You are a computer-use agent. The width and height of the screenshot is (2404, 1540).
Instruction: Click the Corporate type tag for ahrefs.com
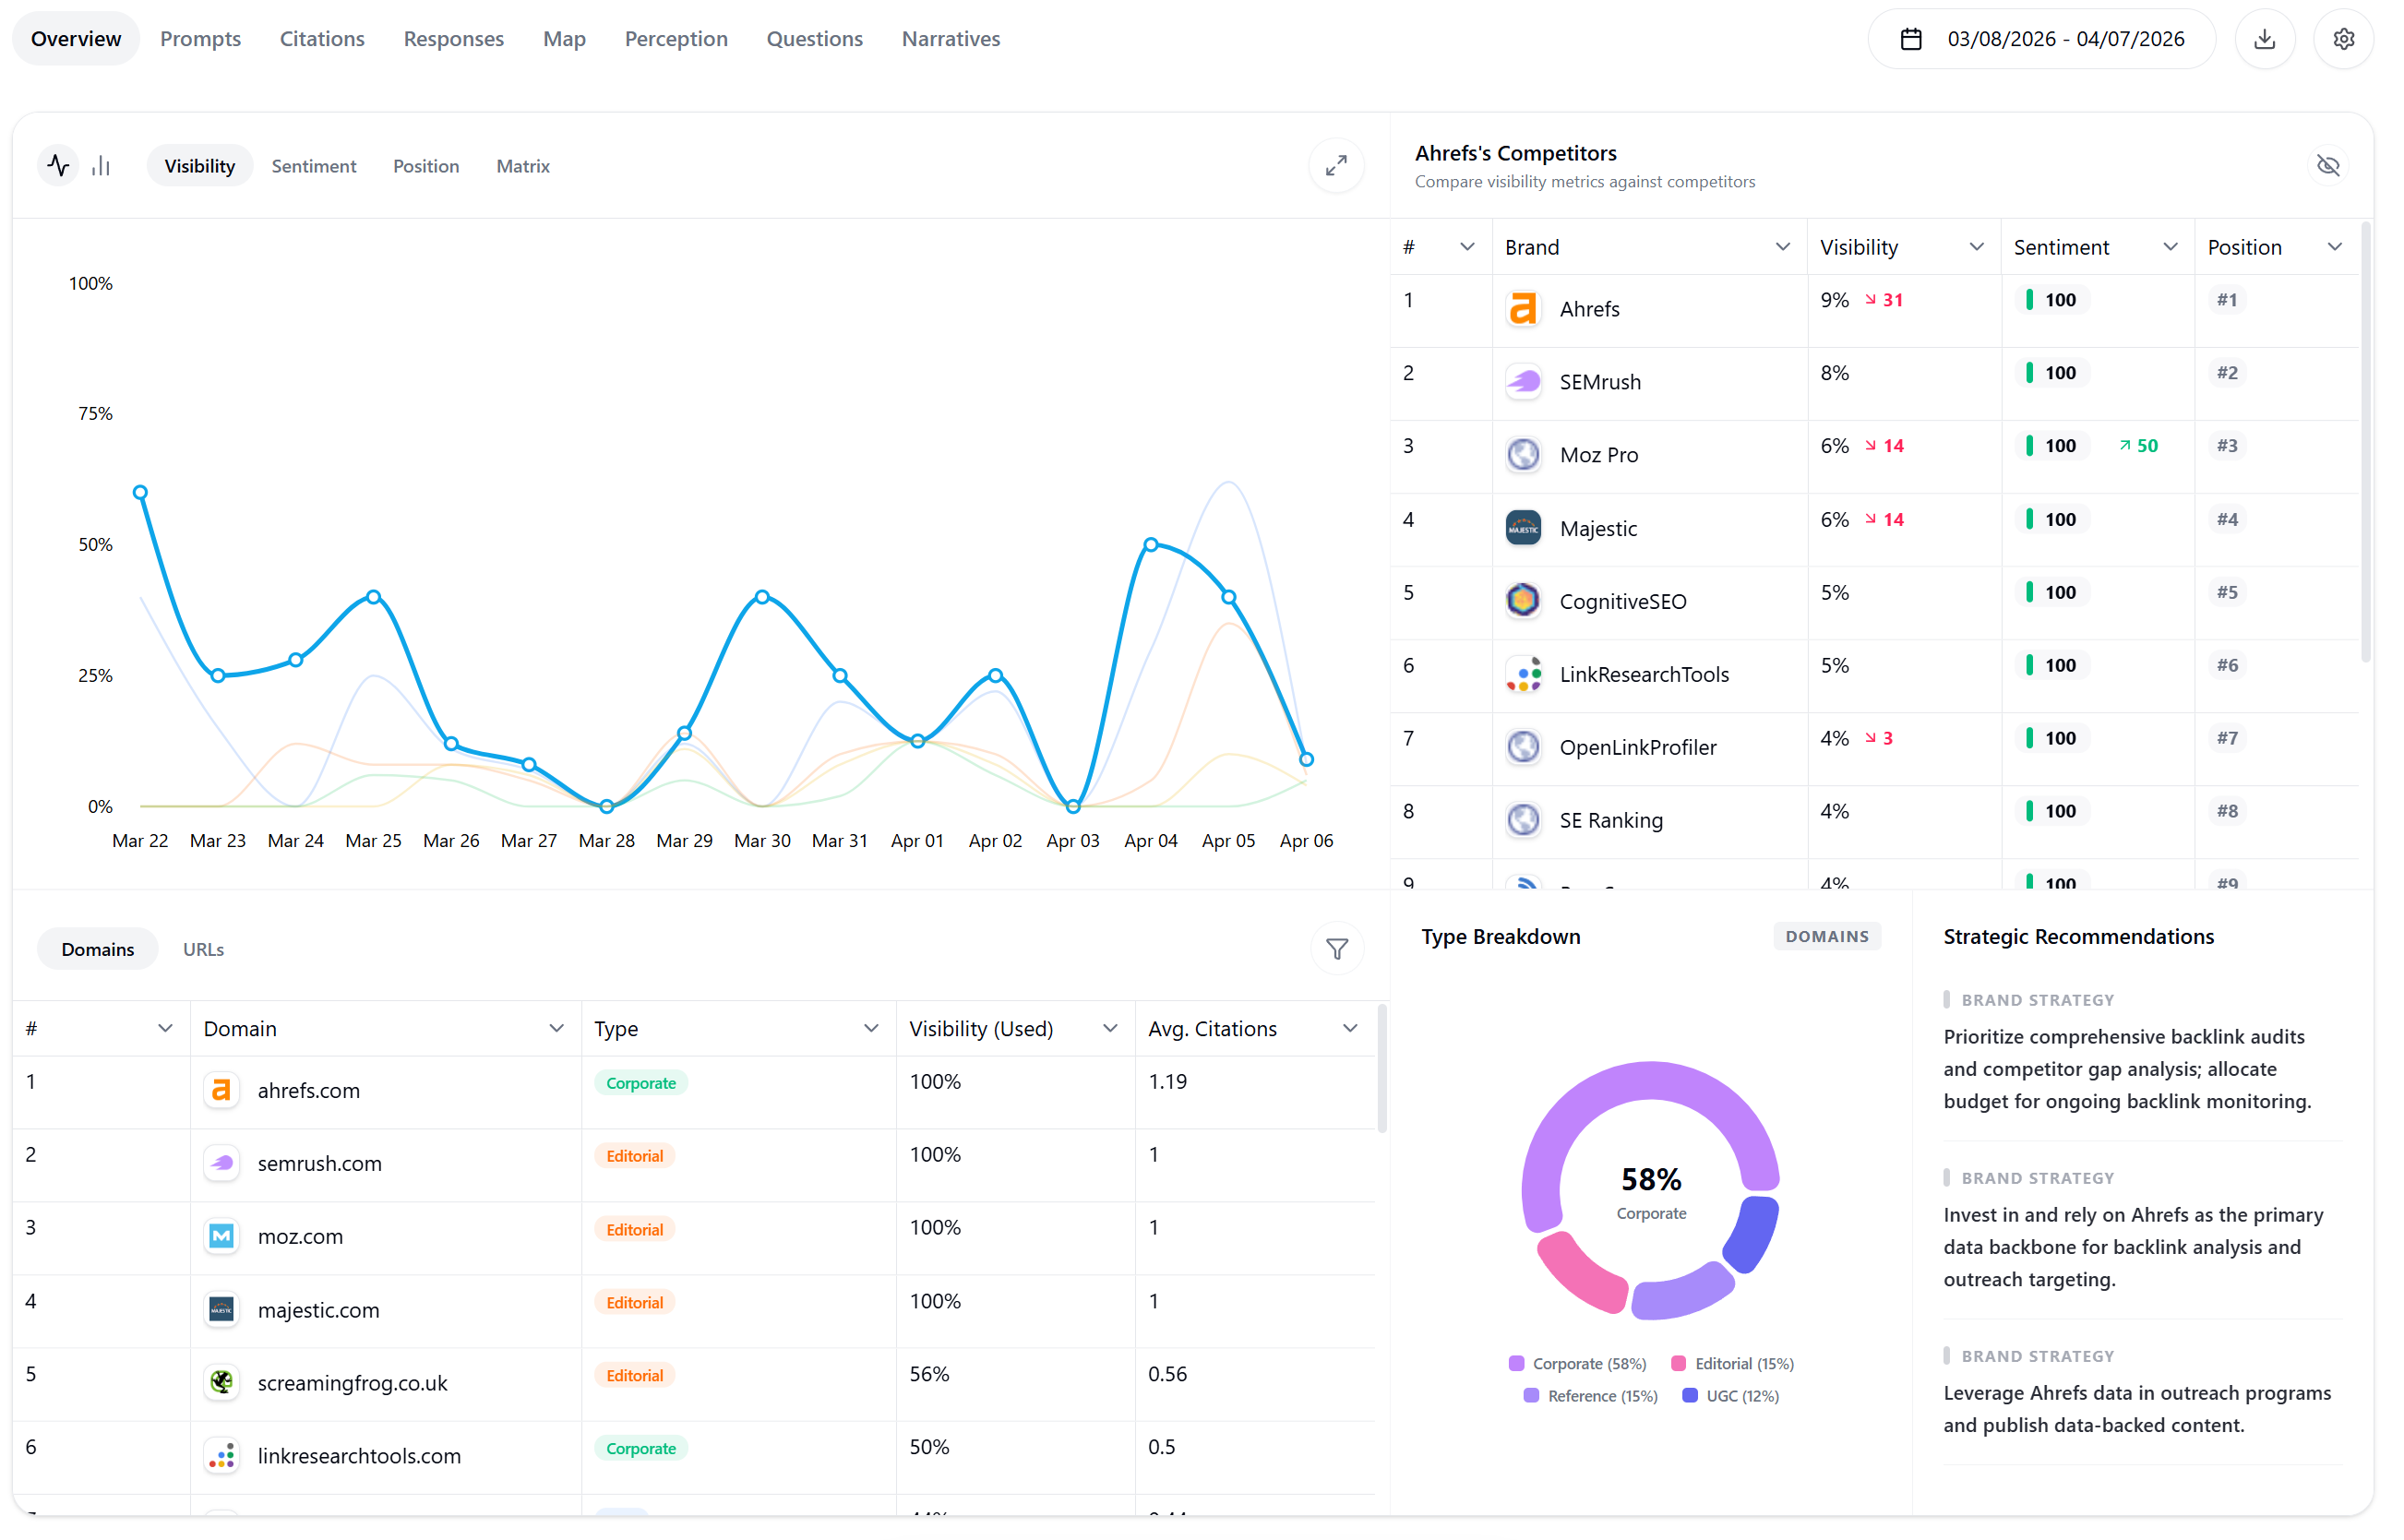pos(641,1083)
